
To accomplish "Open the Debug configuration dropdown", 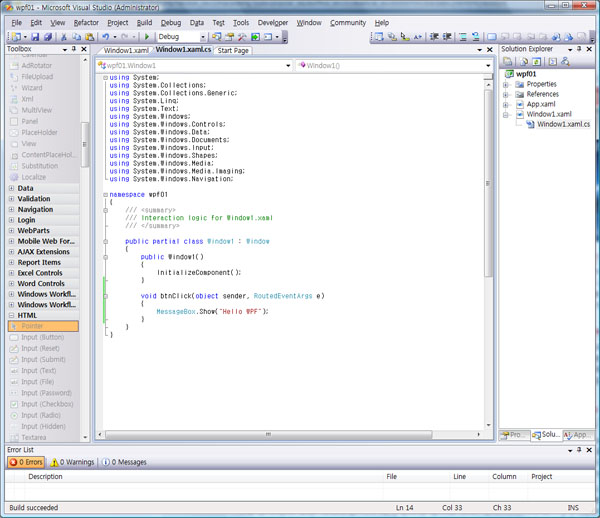I will coord(203,37).
